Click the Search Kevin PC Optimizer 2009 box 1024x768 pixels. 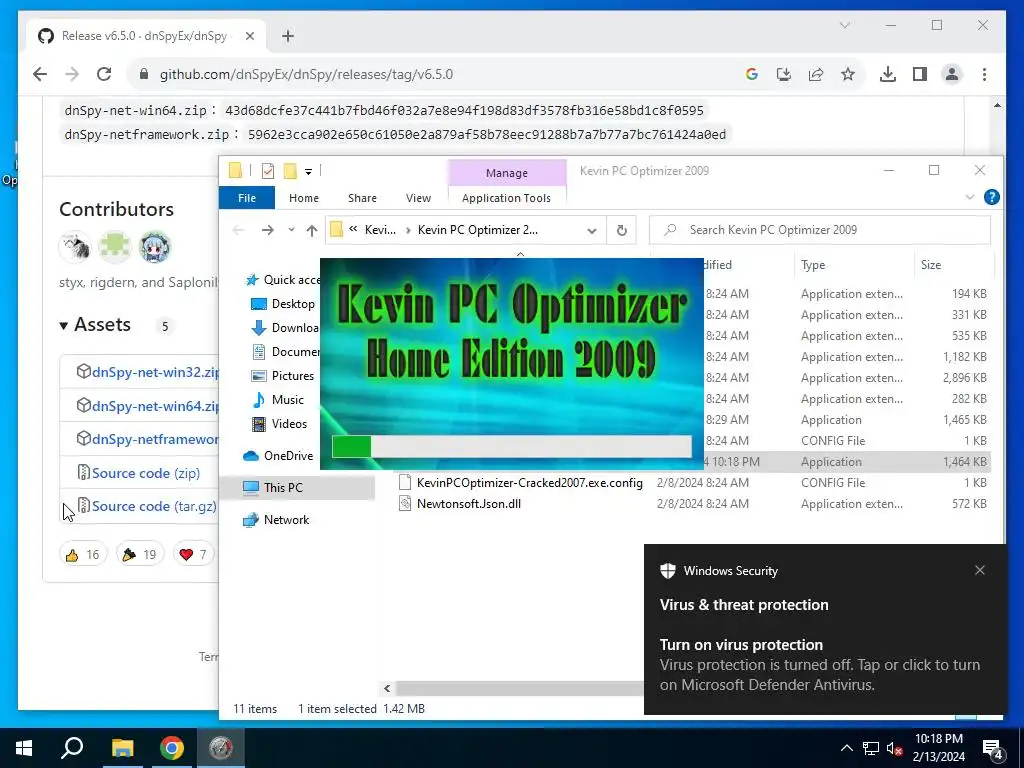click(820, 230)
